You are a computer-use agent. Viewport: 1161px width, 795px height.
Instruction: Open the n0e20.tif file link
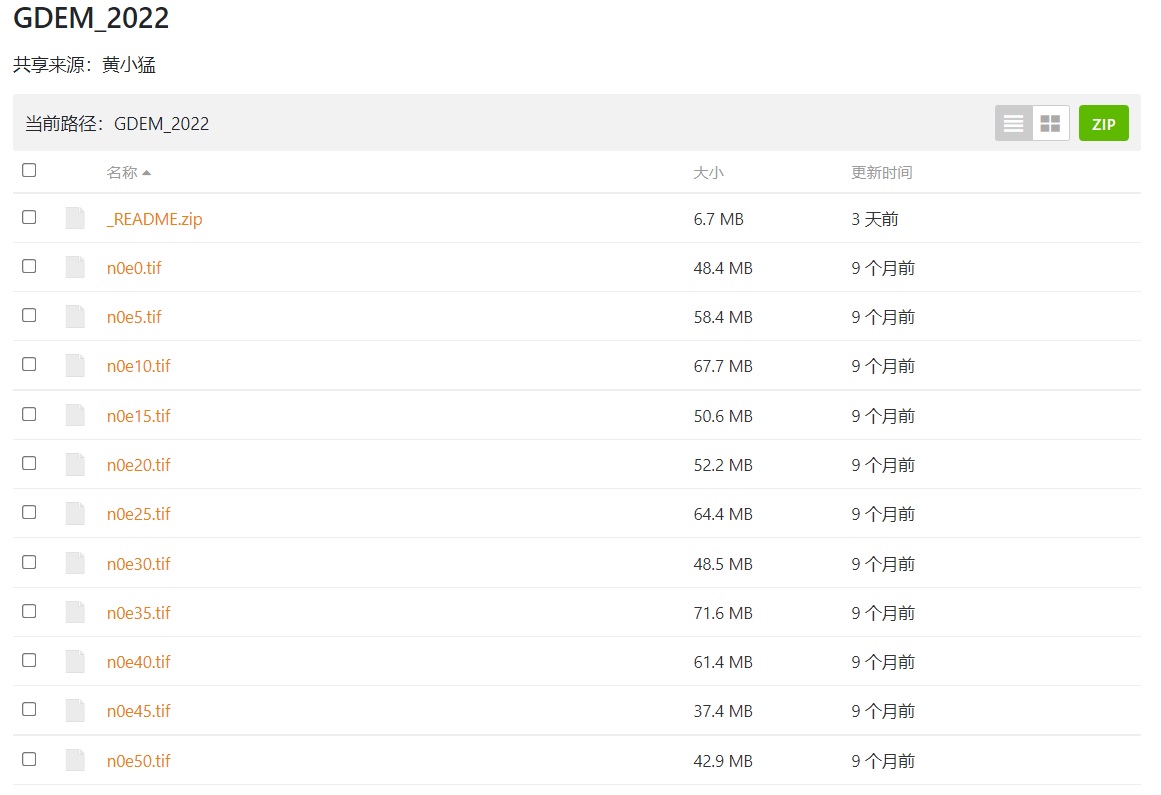[x=138, y=465]
